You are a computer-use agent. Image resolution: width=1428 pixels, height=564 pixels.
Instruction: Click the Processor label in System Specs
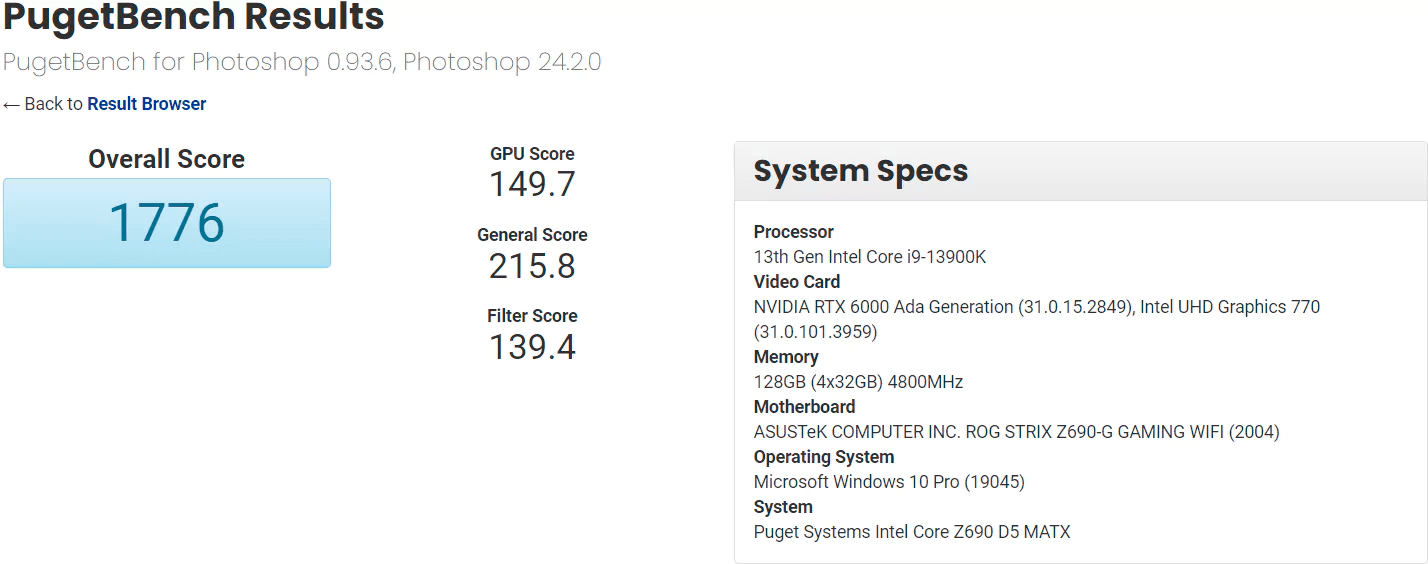pos(793,232)
